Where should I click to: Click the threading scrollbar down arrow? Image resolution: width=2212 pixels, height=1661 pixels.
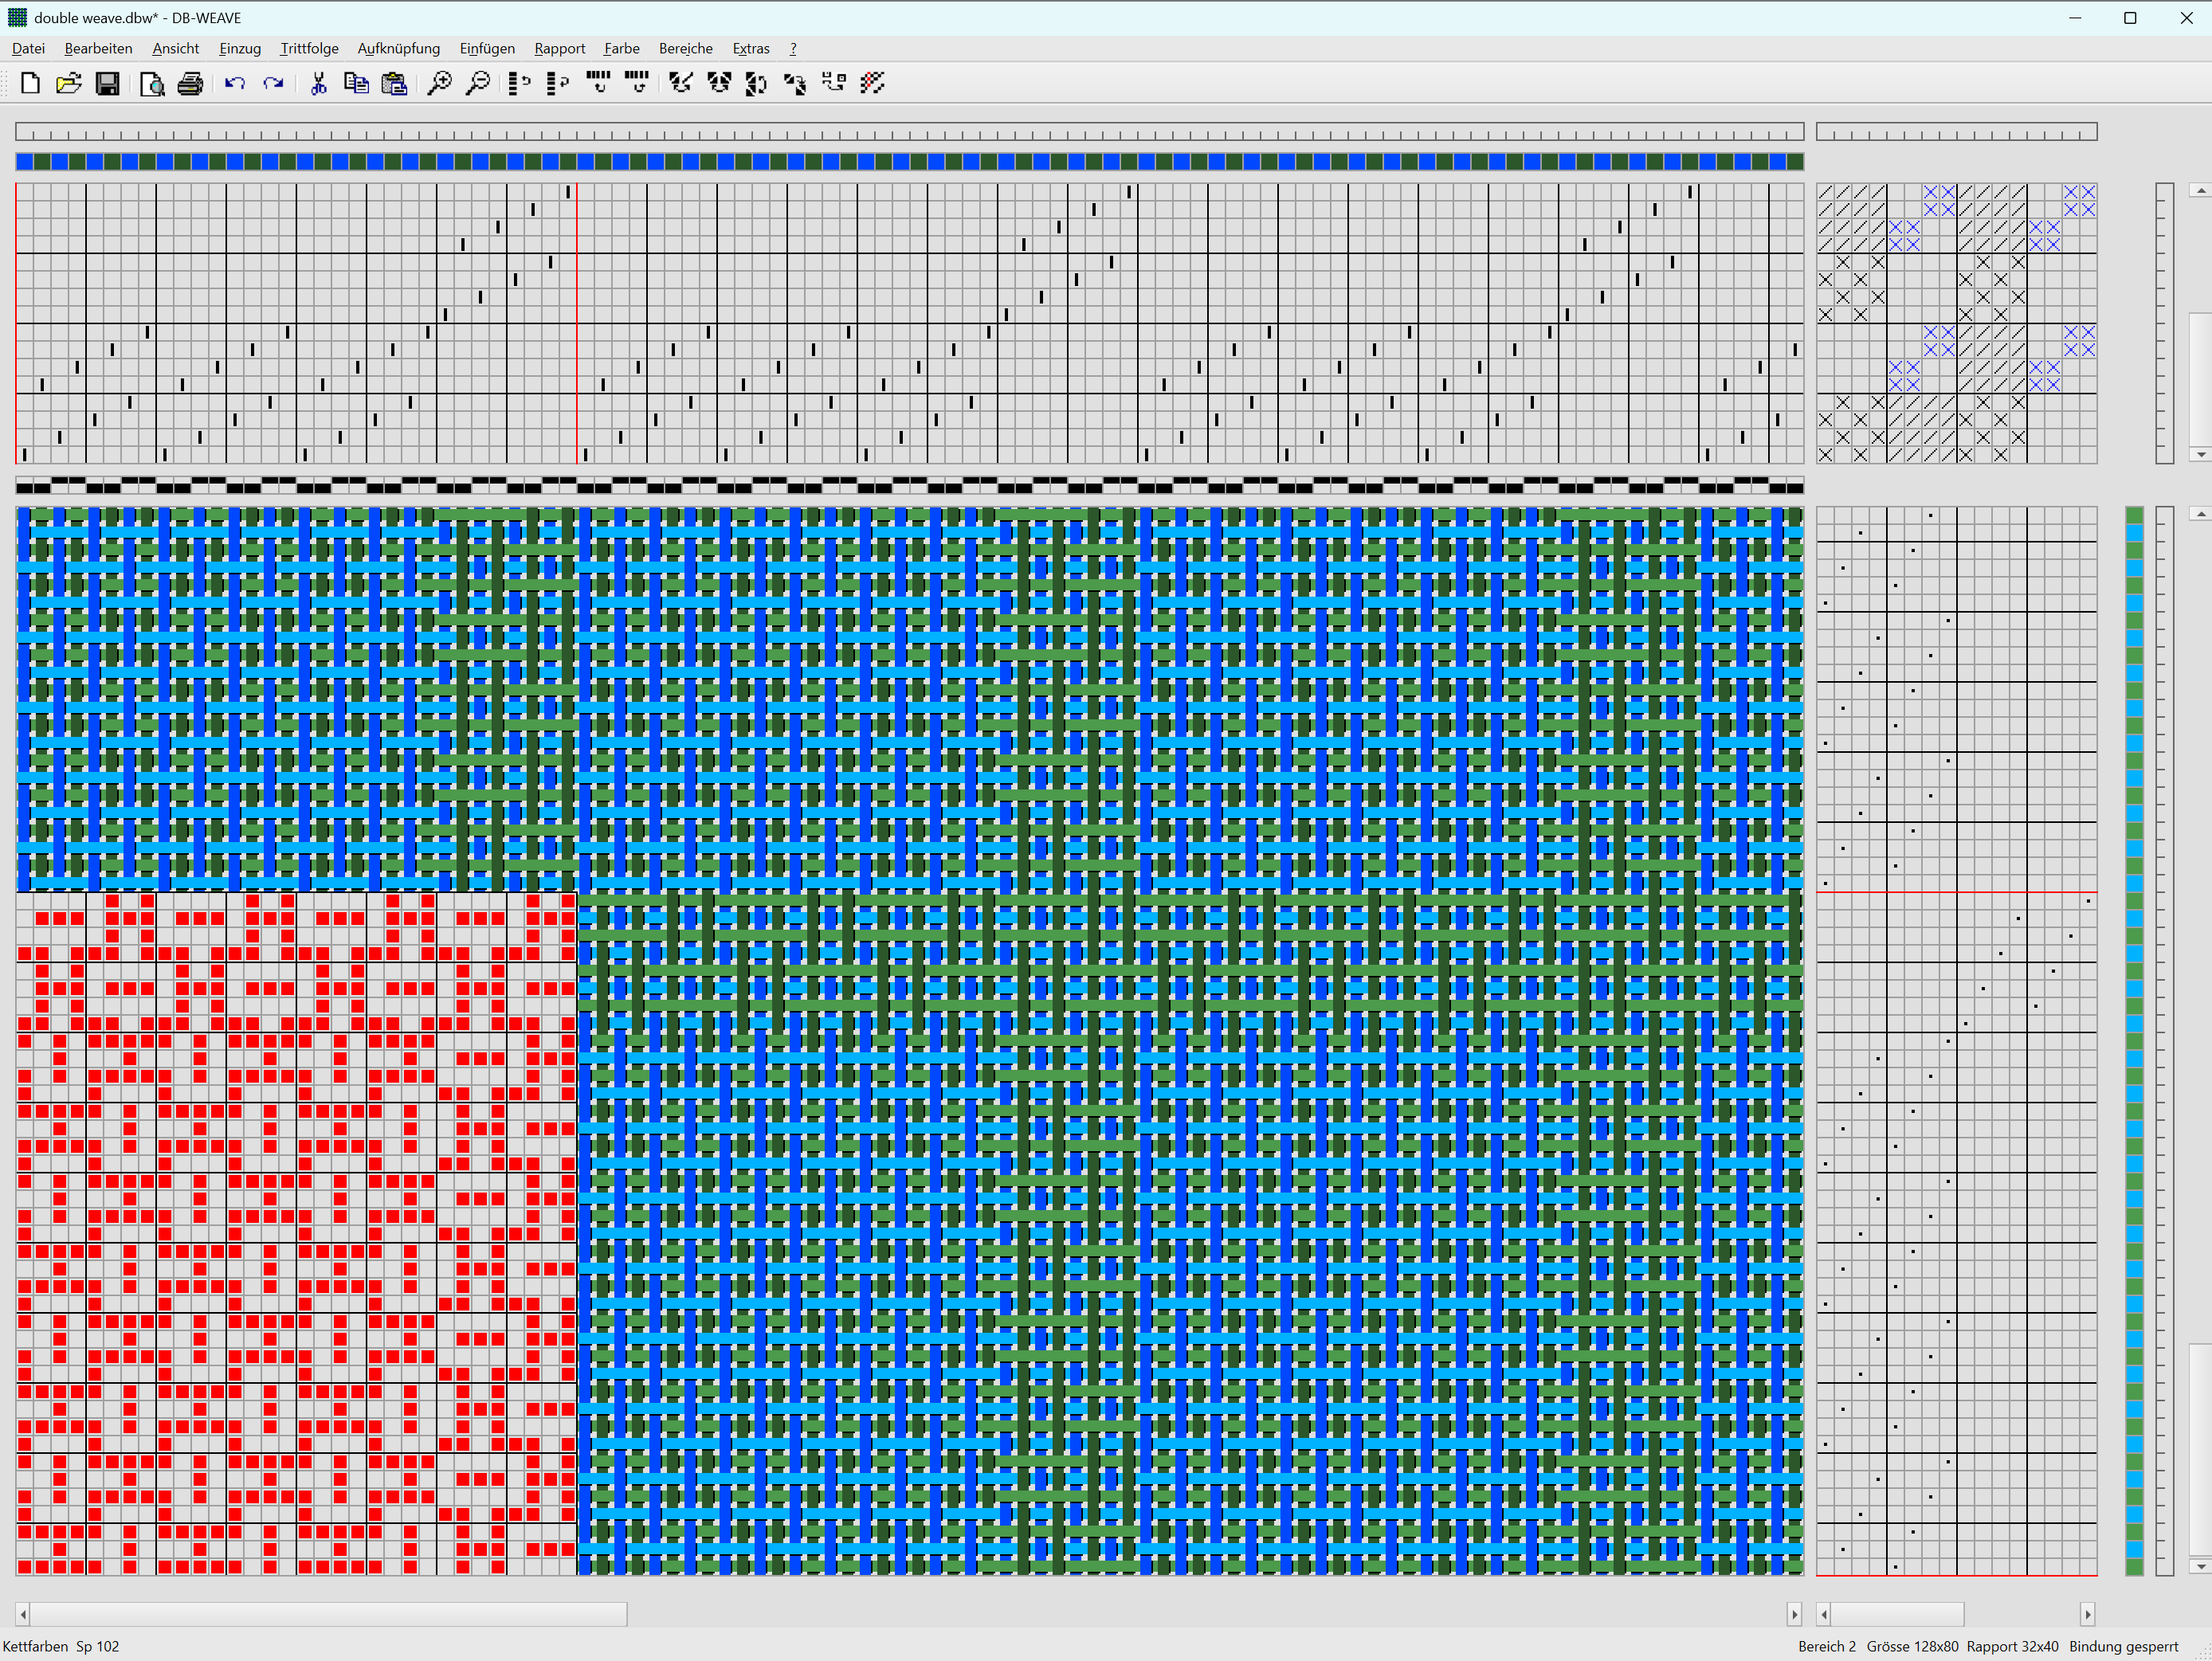point(2201,455)
